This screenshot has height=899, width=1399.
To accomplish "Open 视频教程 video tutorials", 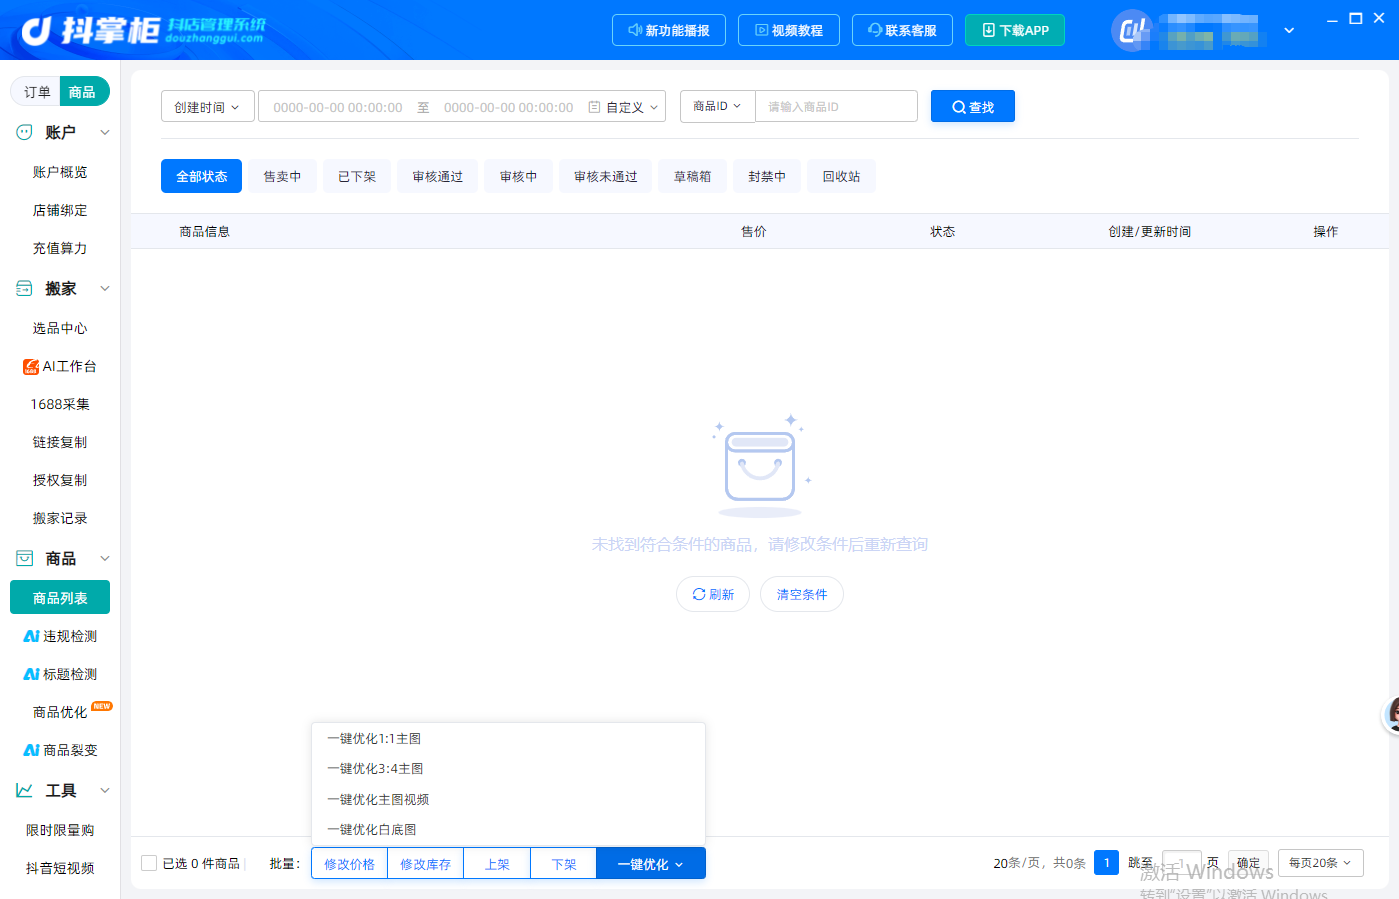I will coord(789,30).
